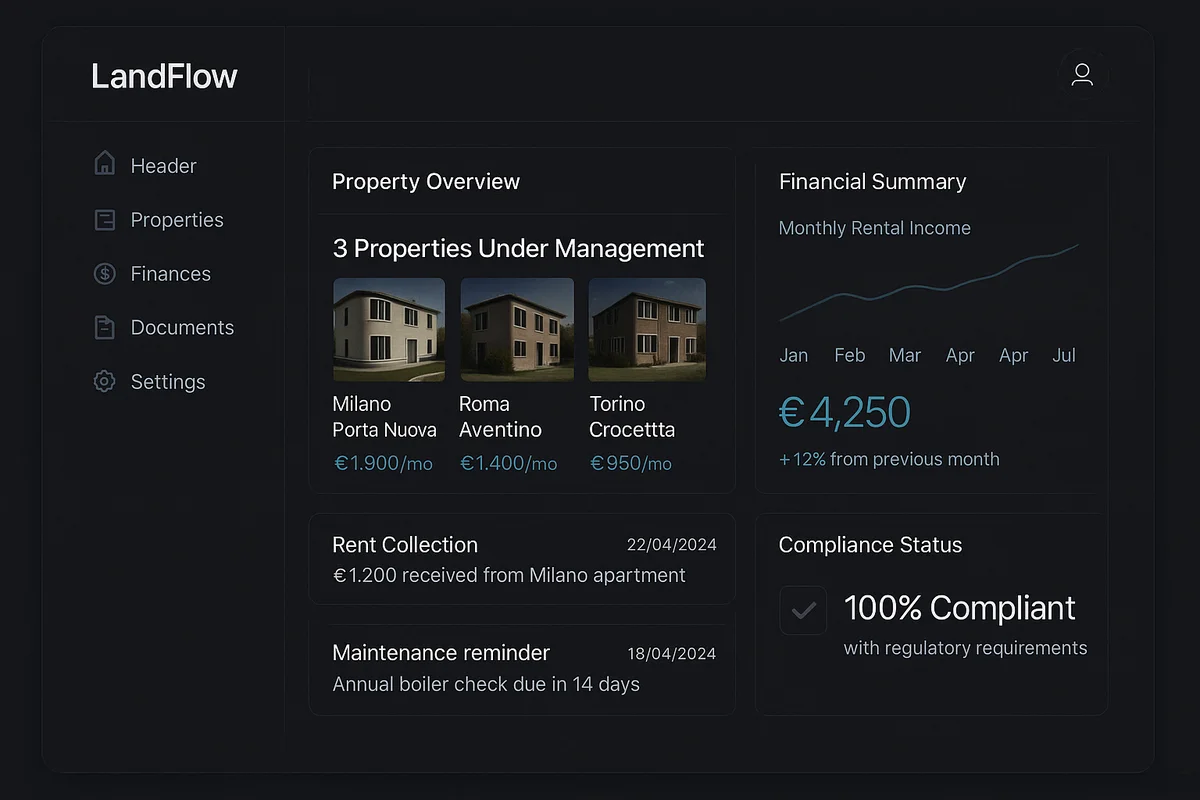Click the Documents page icon
This screenshot has width=1200, height=800.
pos(104,327)
